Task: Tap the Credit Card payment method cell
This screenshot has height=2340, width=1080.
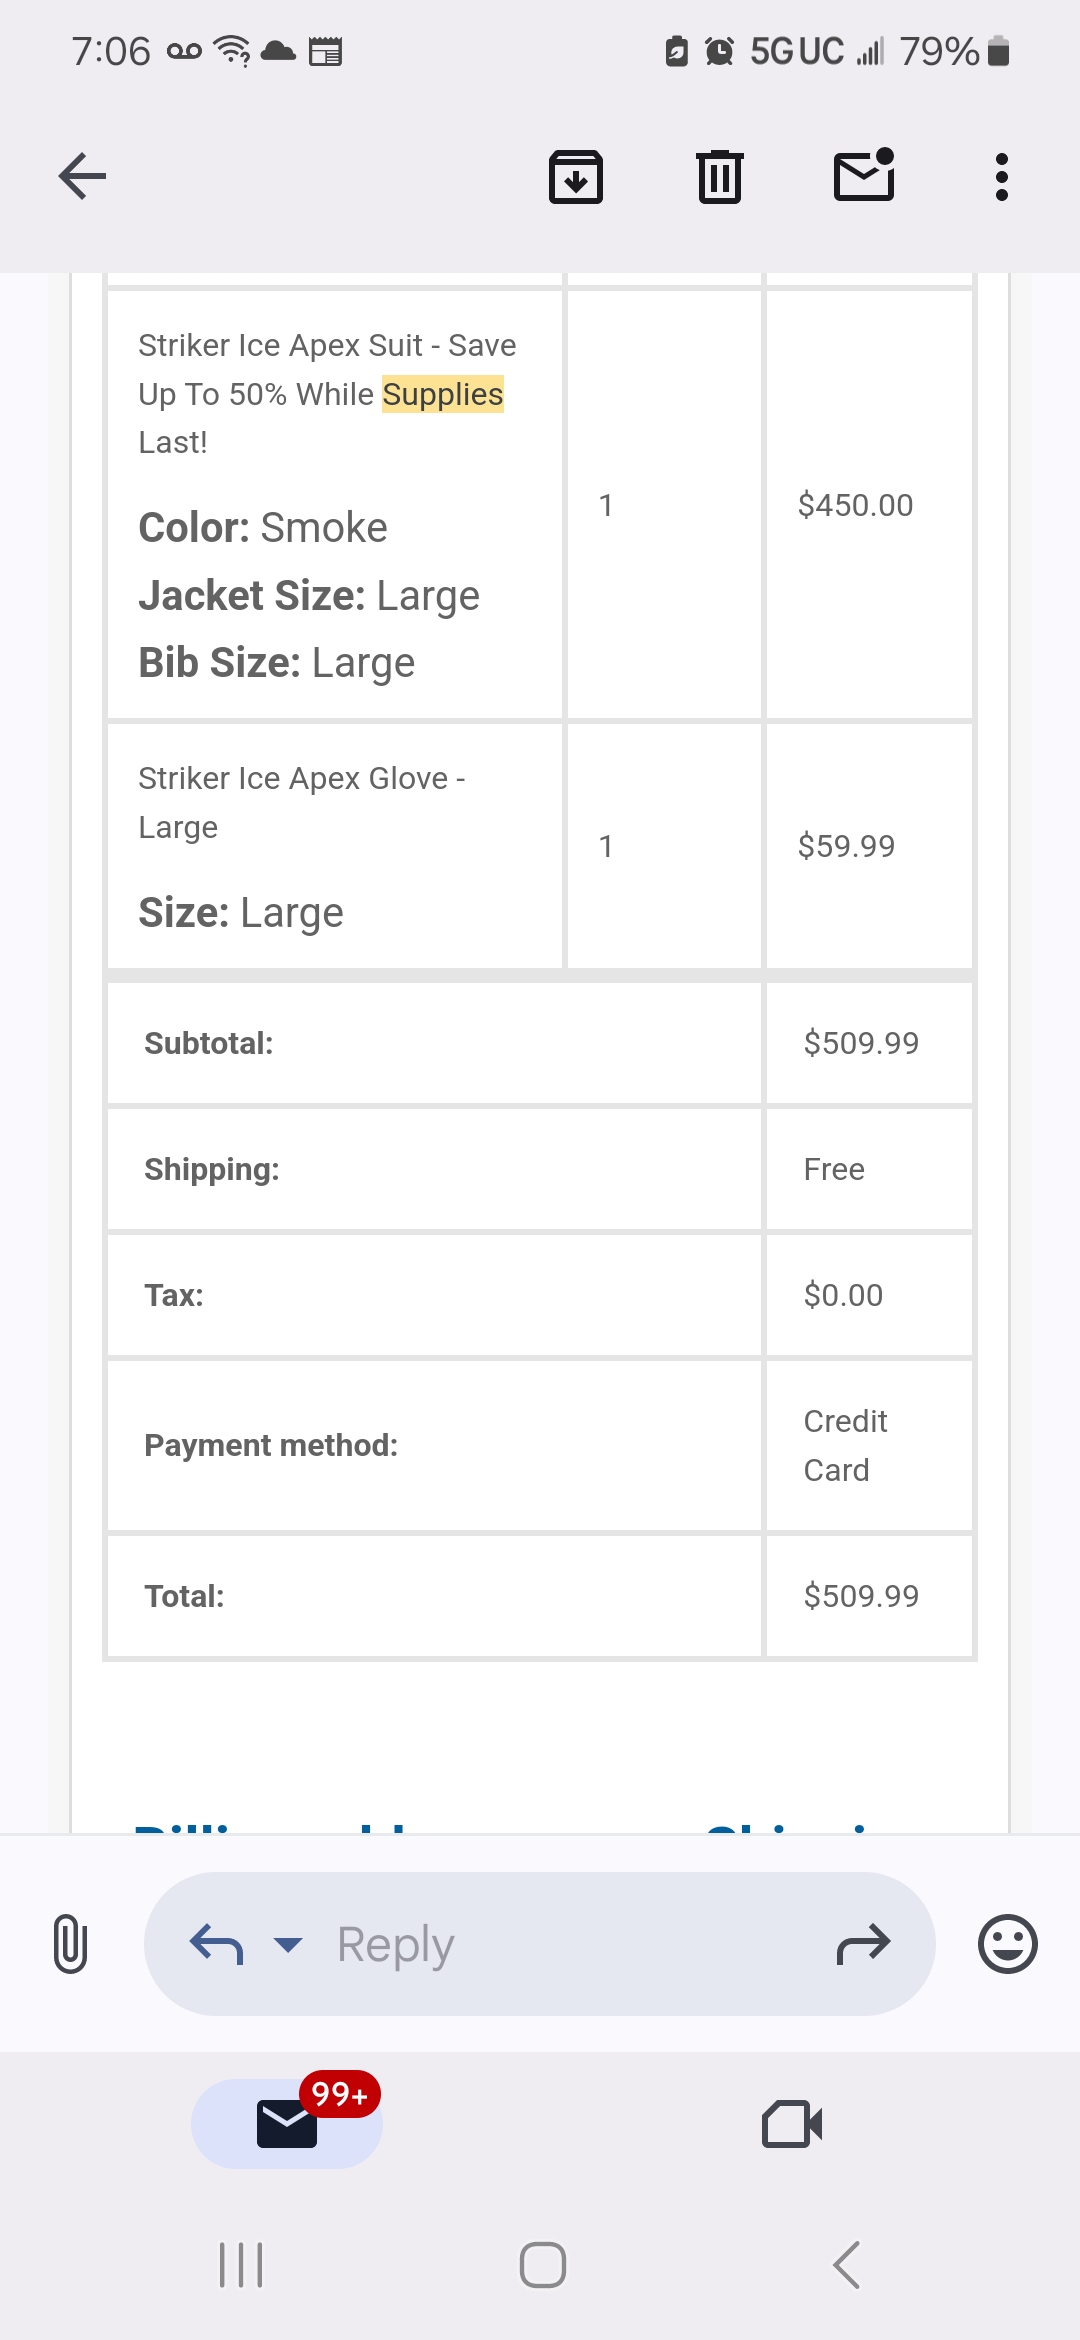Action: [x=869, y=1445]
